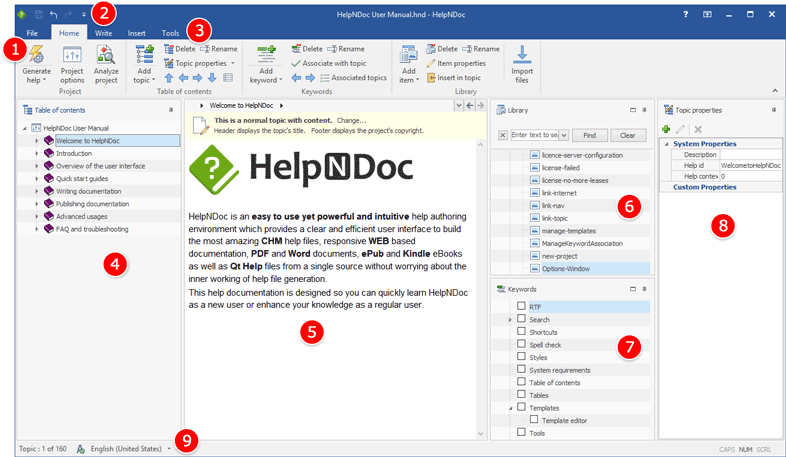Open the library search text dropdown

click(564, 135)
